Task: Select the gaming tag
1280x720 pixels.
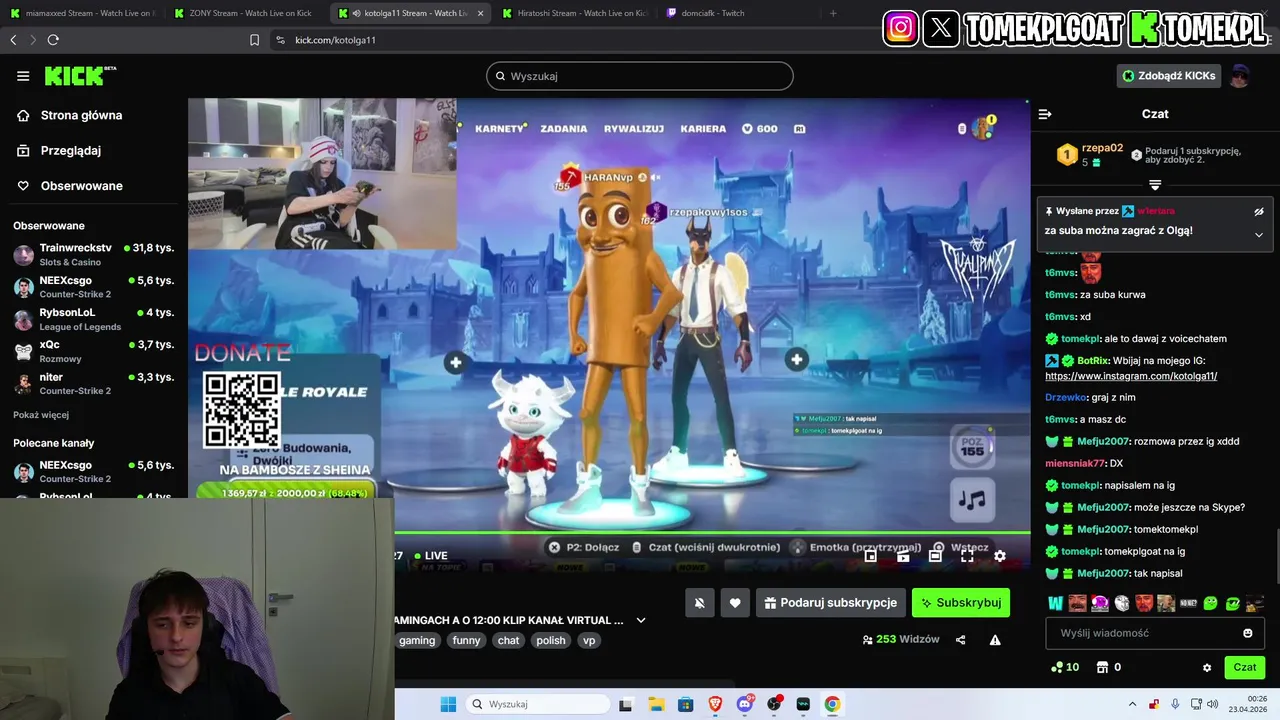Action: 417,640
